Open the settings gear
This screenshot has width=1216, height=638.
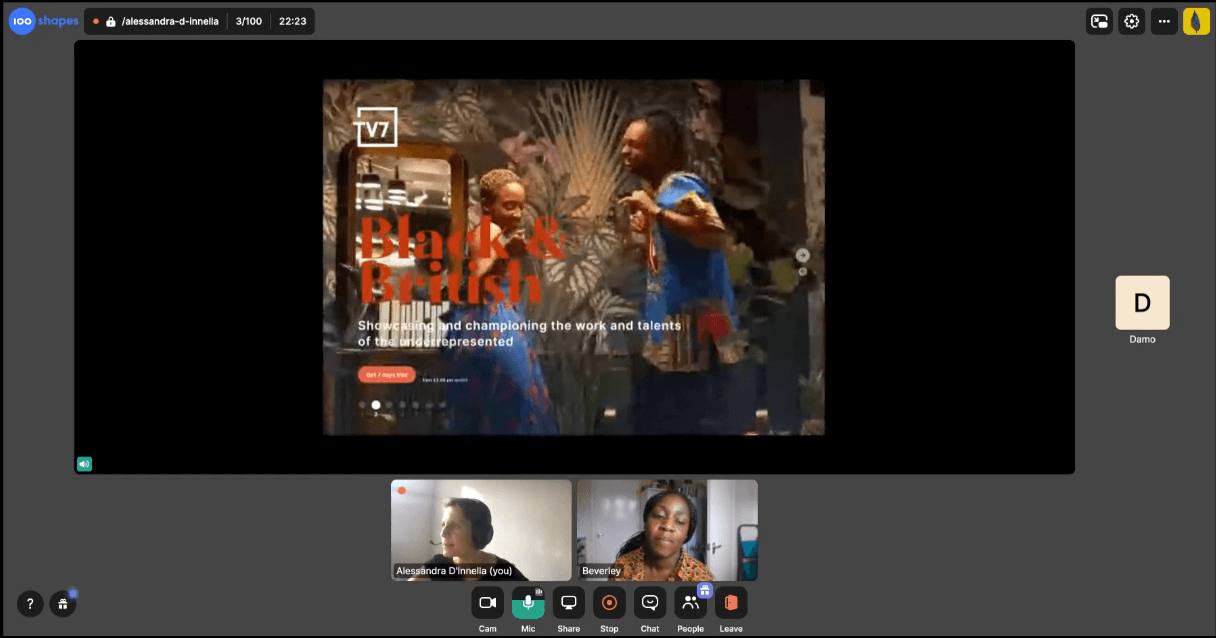[1132, 21]
